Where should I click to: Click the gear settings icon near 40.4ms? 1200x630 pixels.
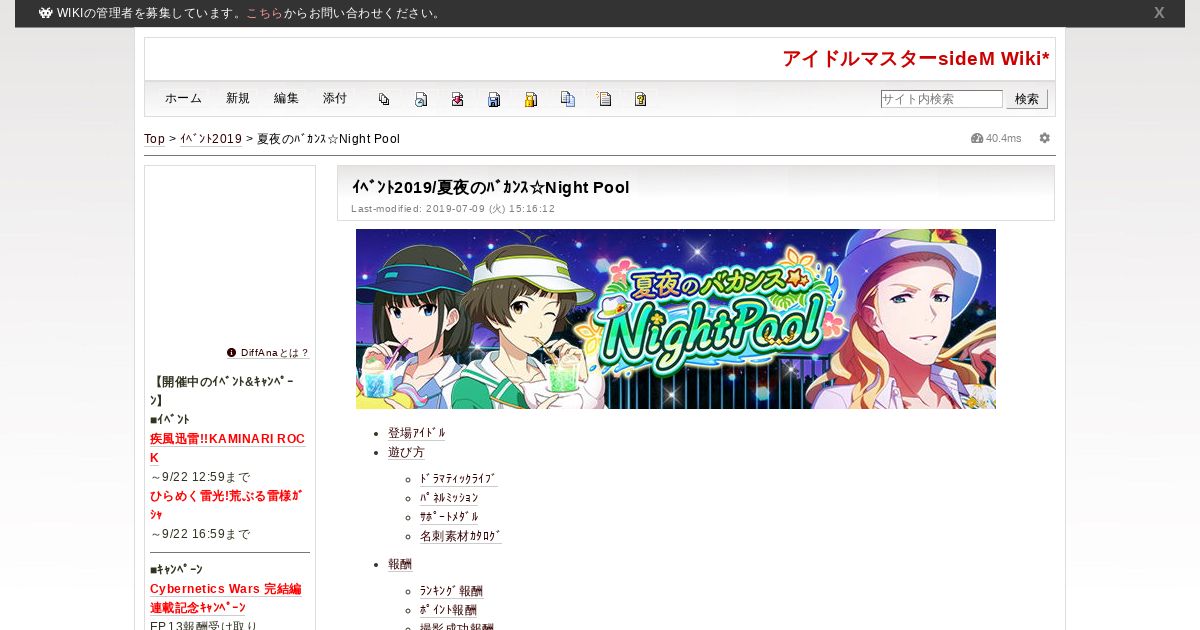tap(1045, 138)
